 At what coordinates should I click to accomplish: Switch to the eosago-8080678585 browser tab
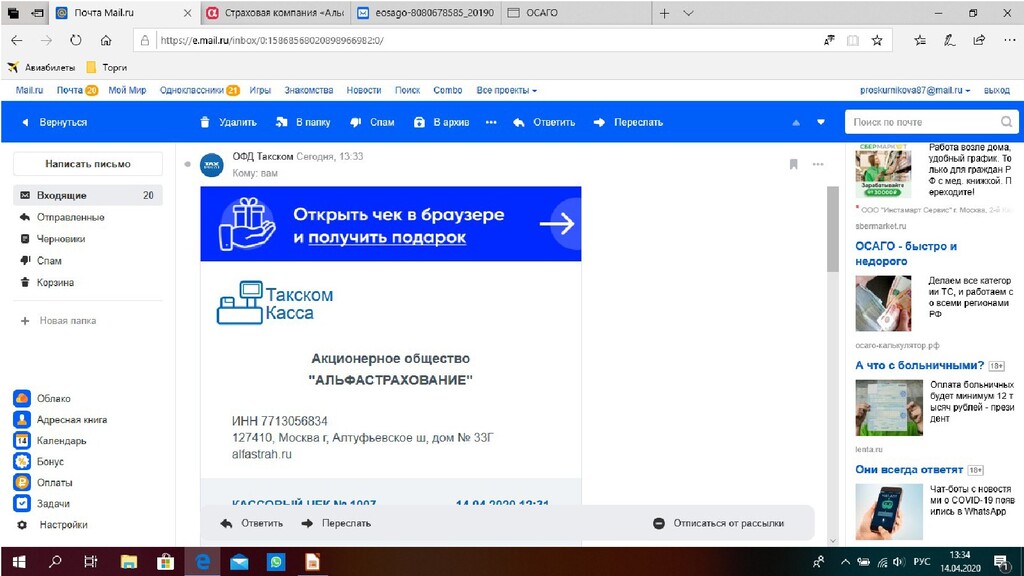coord(426,13)
